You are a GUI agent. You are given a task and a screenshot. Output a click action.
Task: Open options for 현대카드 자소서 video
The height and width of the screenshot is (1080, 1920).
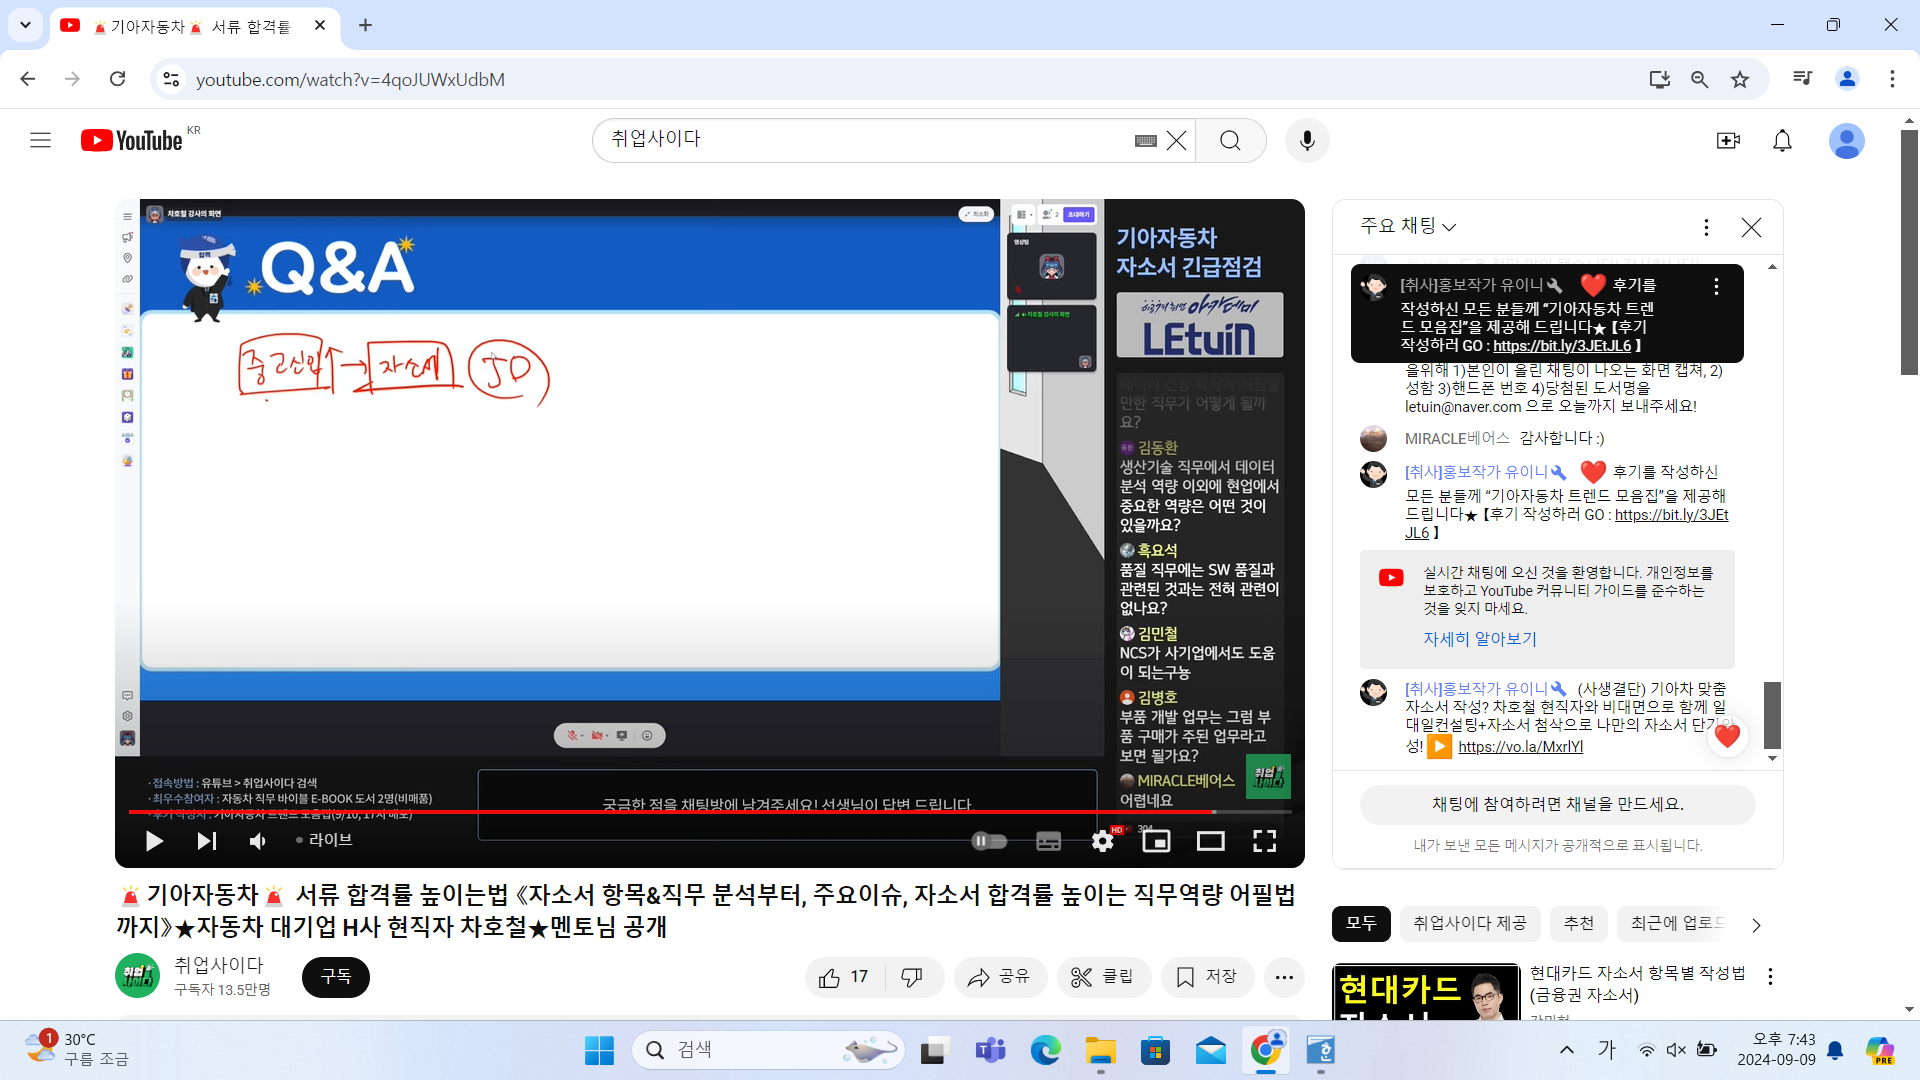point(1770,977)
